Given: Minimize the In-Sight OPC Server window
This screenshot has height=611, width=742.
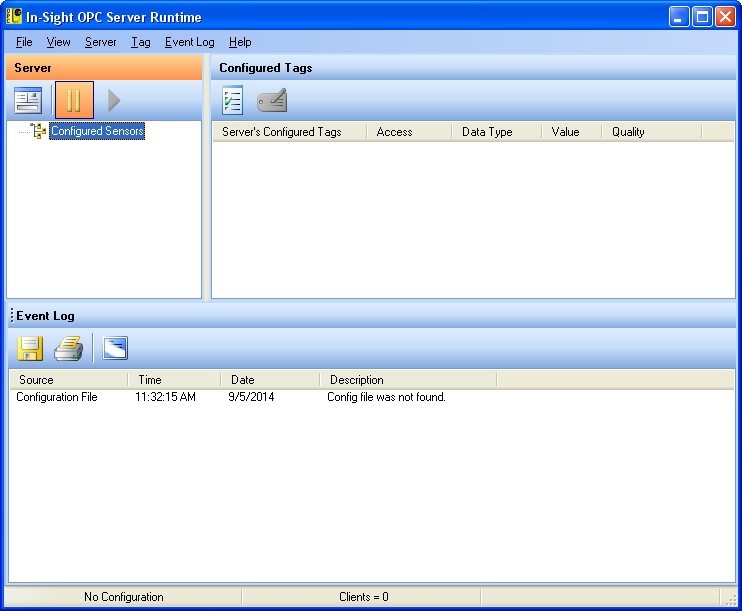Looking at the screenshot, I should pyautogui.click(x=679, y=17).
